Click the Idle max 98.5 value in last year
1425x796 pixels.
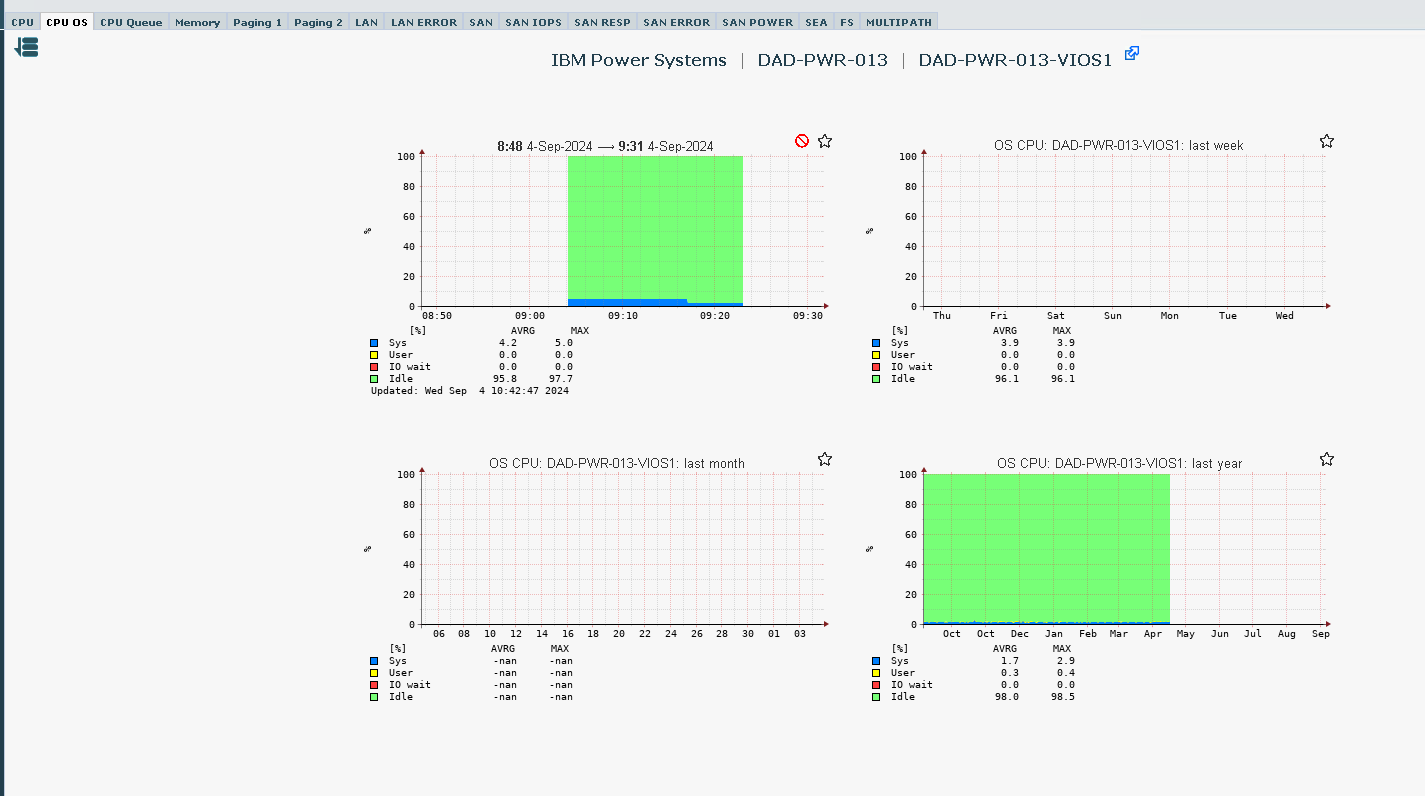[1065, 697]
